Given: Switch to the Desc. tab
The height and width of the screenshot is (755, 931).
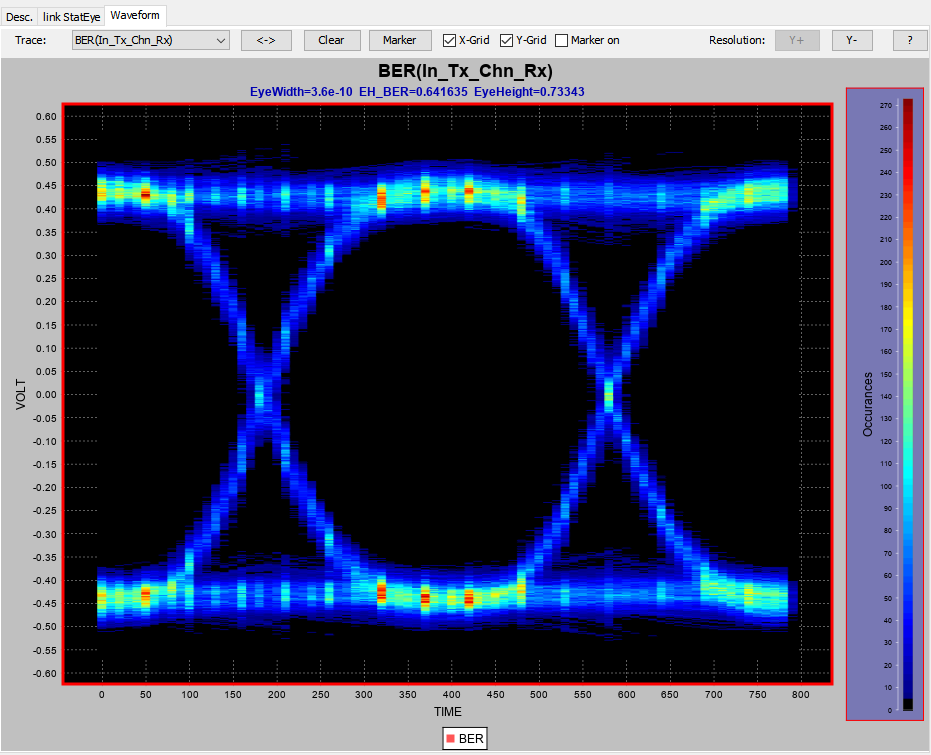Looking at the screenshot, I should coord(19,16).
